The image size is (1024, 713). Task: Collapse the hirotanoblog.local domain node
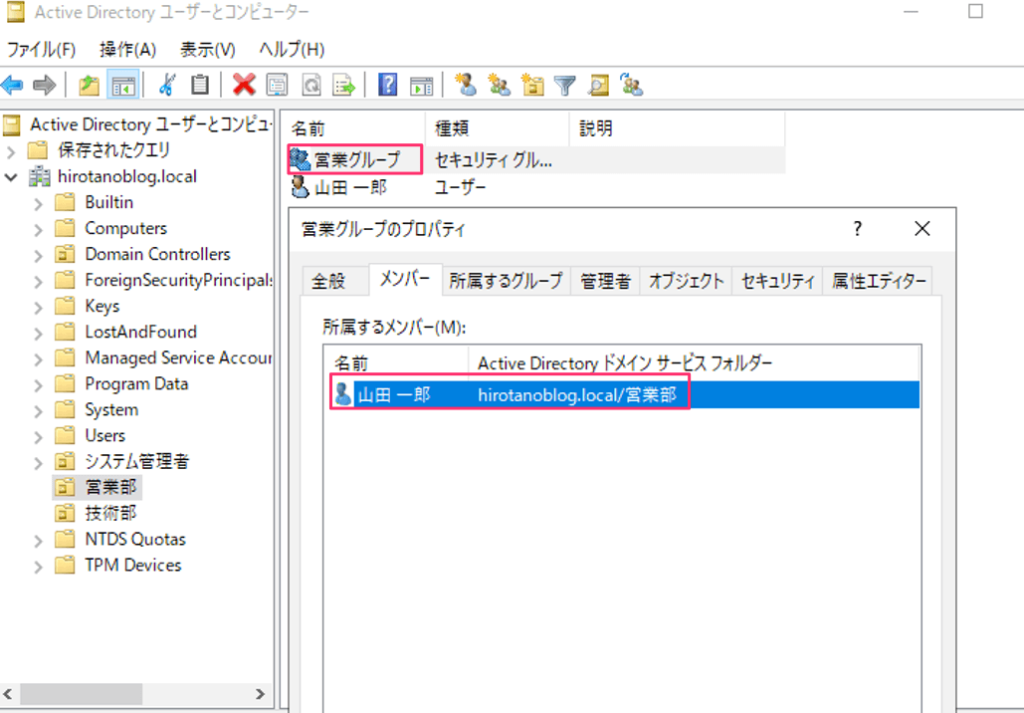(x=10, y=177)
